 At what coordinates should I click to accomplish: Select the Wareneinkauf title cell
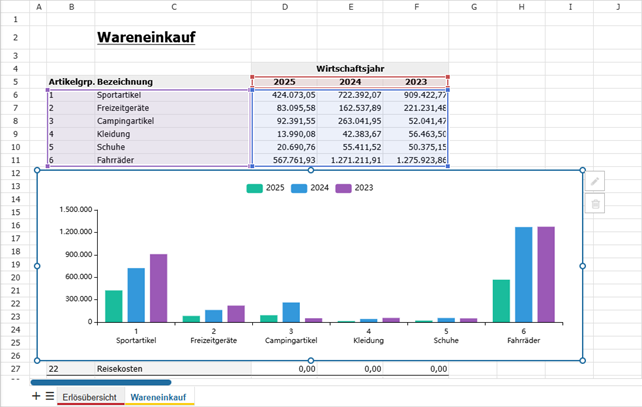tap(146, 38)
